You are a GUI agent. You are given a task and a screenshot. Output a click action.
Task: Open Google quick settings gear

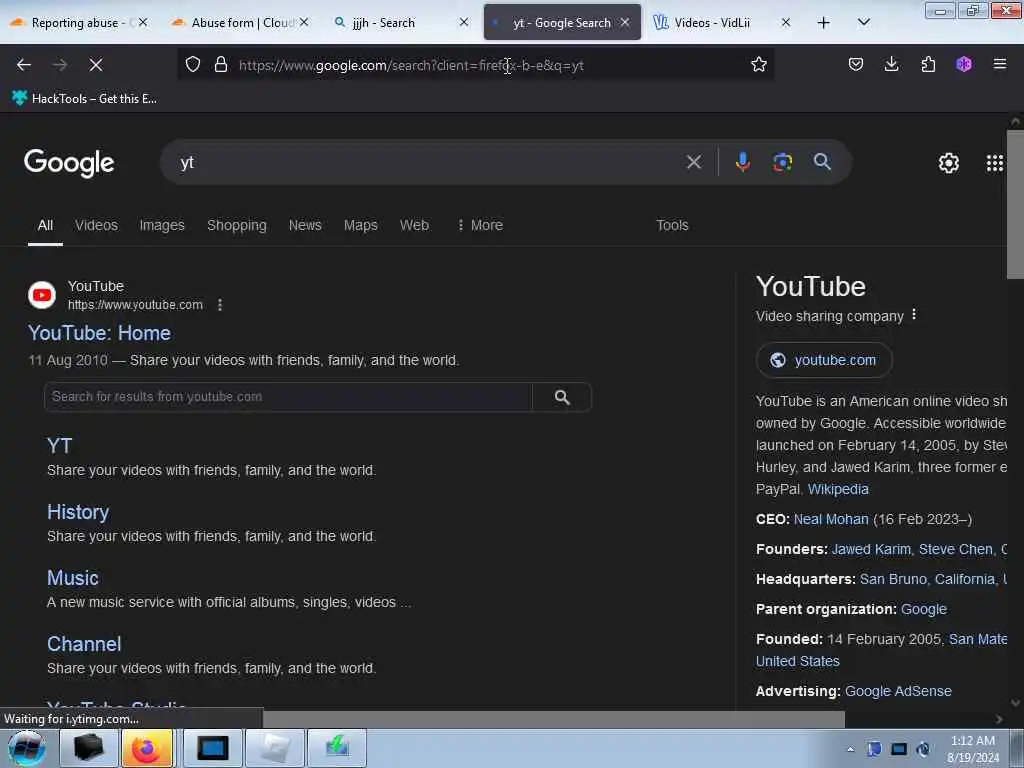click(x=948, y=163)
